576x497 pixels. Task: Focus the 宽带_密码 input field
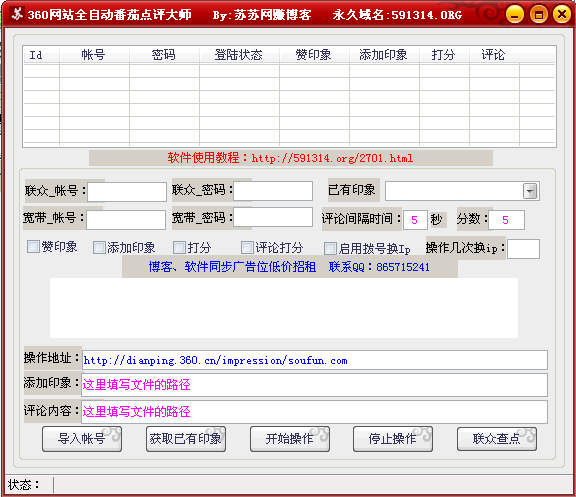(273, 217)
